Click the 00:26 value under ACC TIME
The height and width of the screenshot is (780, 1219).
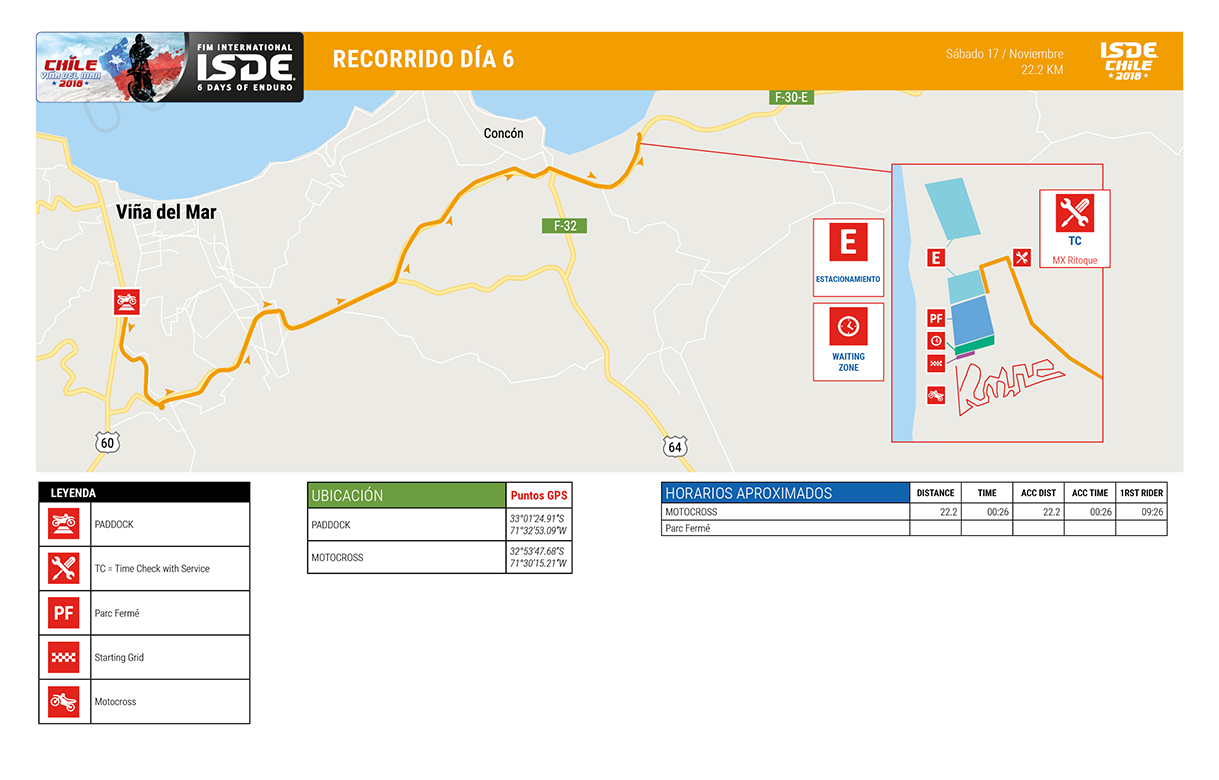point(1100,512)
